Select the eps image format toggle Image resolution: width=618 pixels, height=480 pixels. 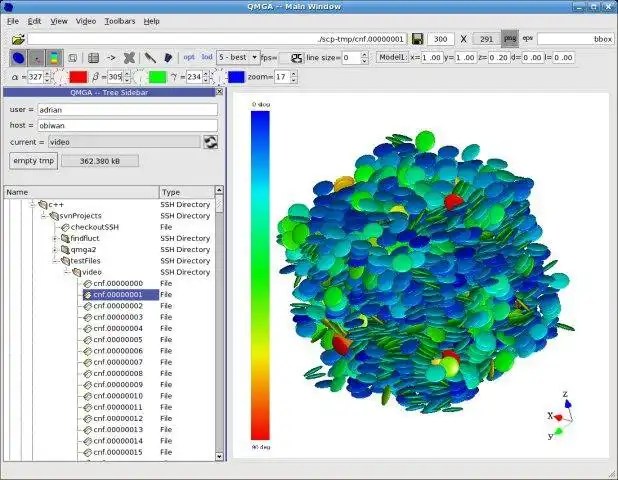tap(527, 39)
